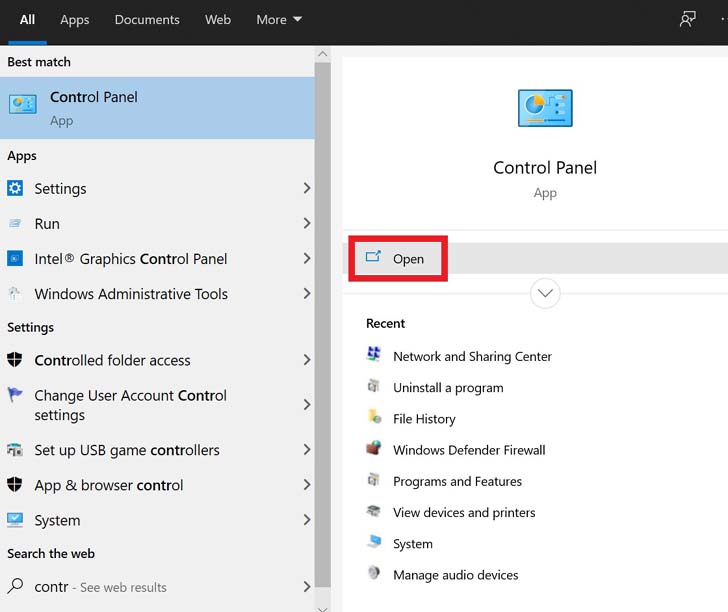Image resolution: width=728 pixels, height=612 pixels.
Task: Click the System monitor icon in Settings list
Action: click(x=15, y=520)
